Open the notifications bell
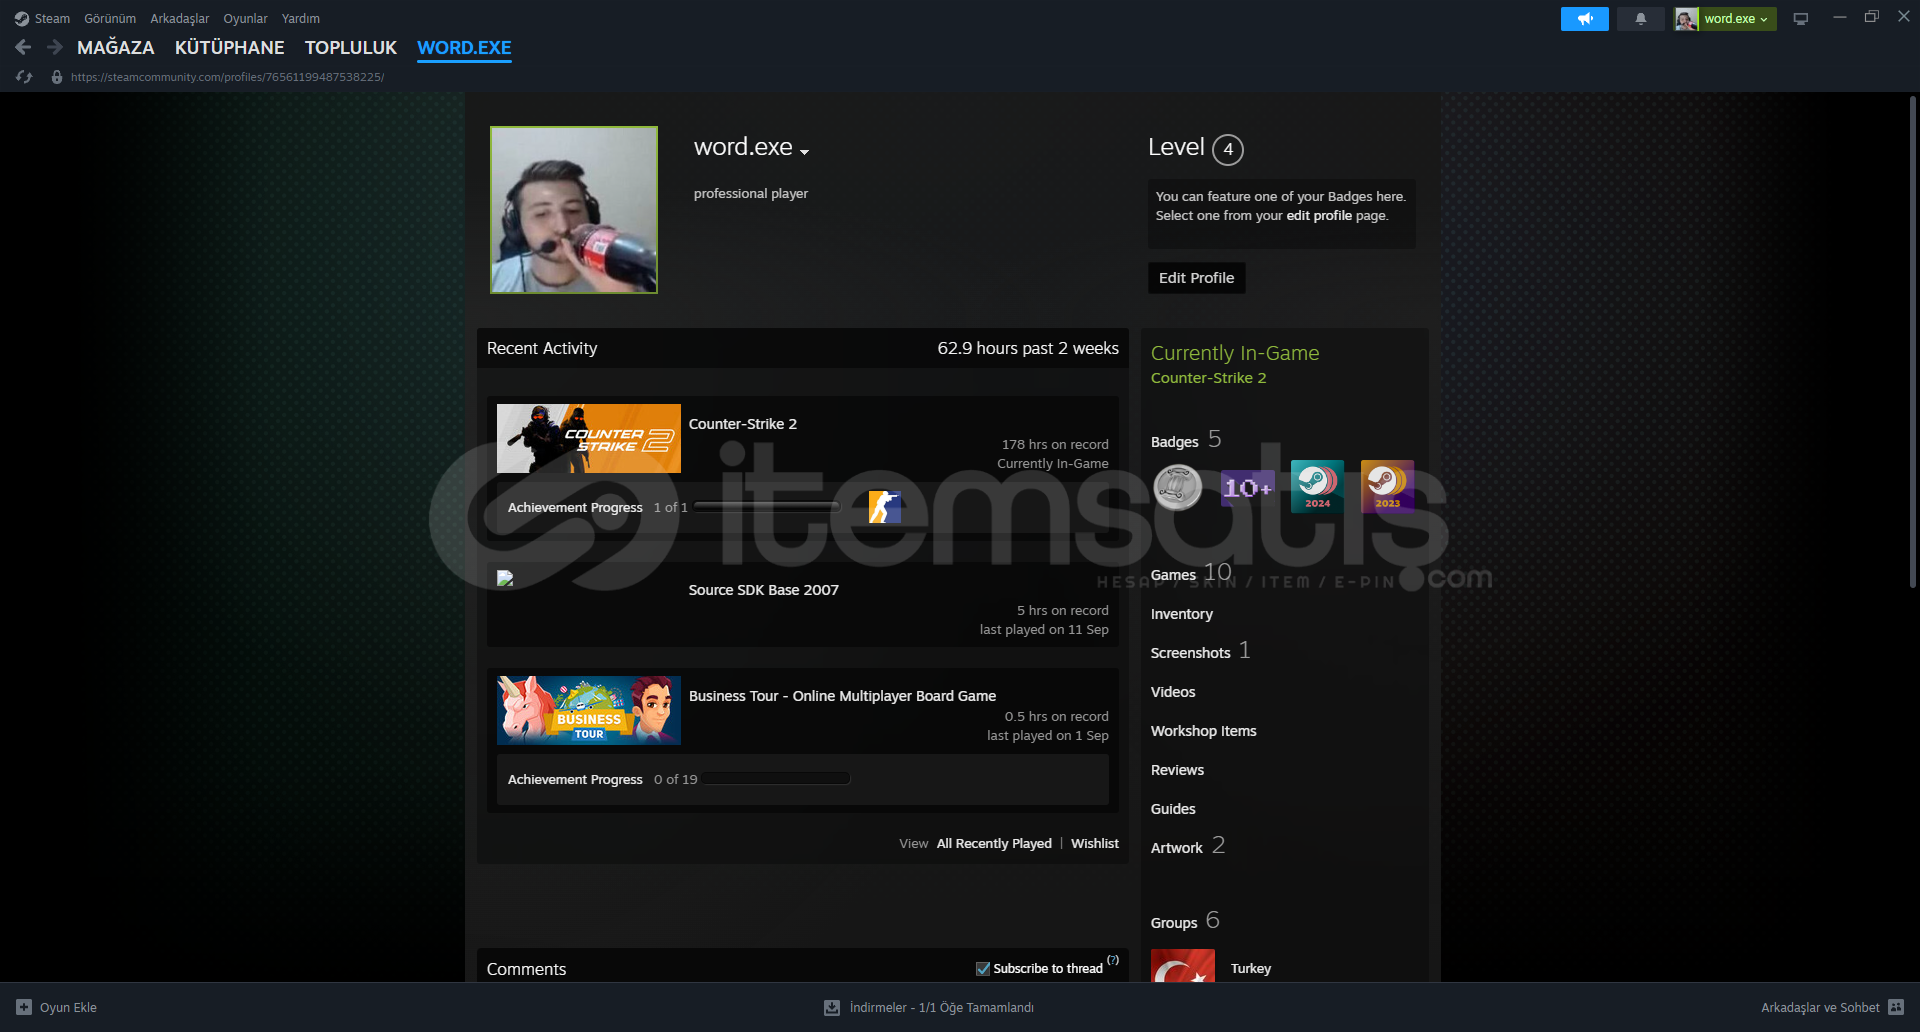 point(1640,19)
